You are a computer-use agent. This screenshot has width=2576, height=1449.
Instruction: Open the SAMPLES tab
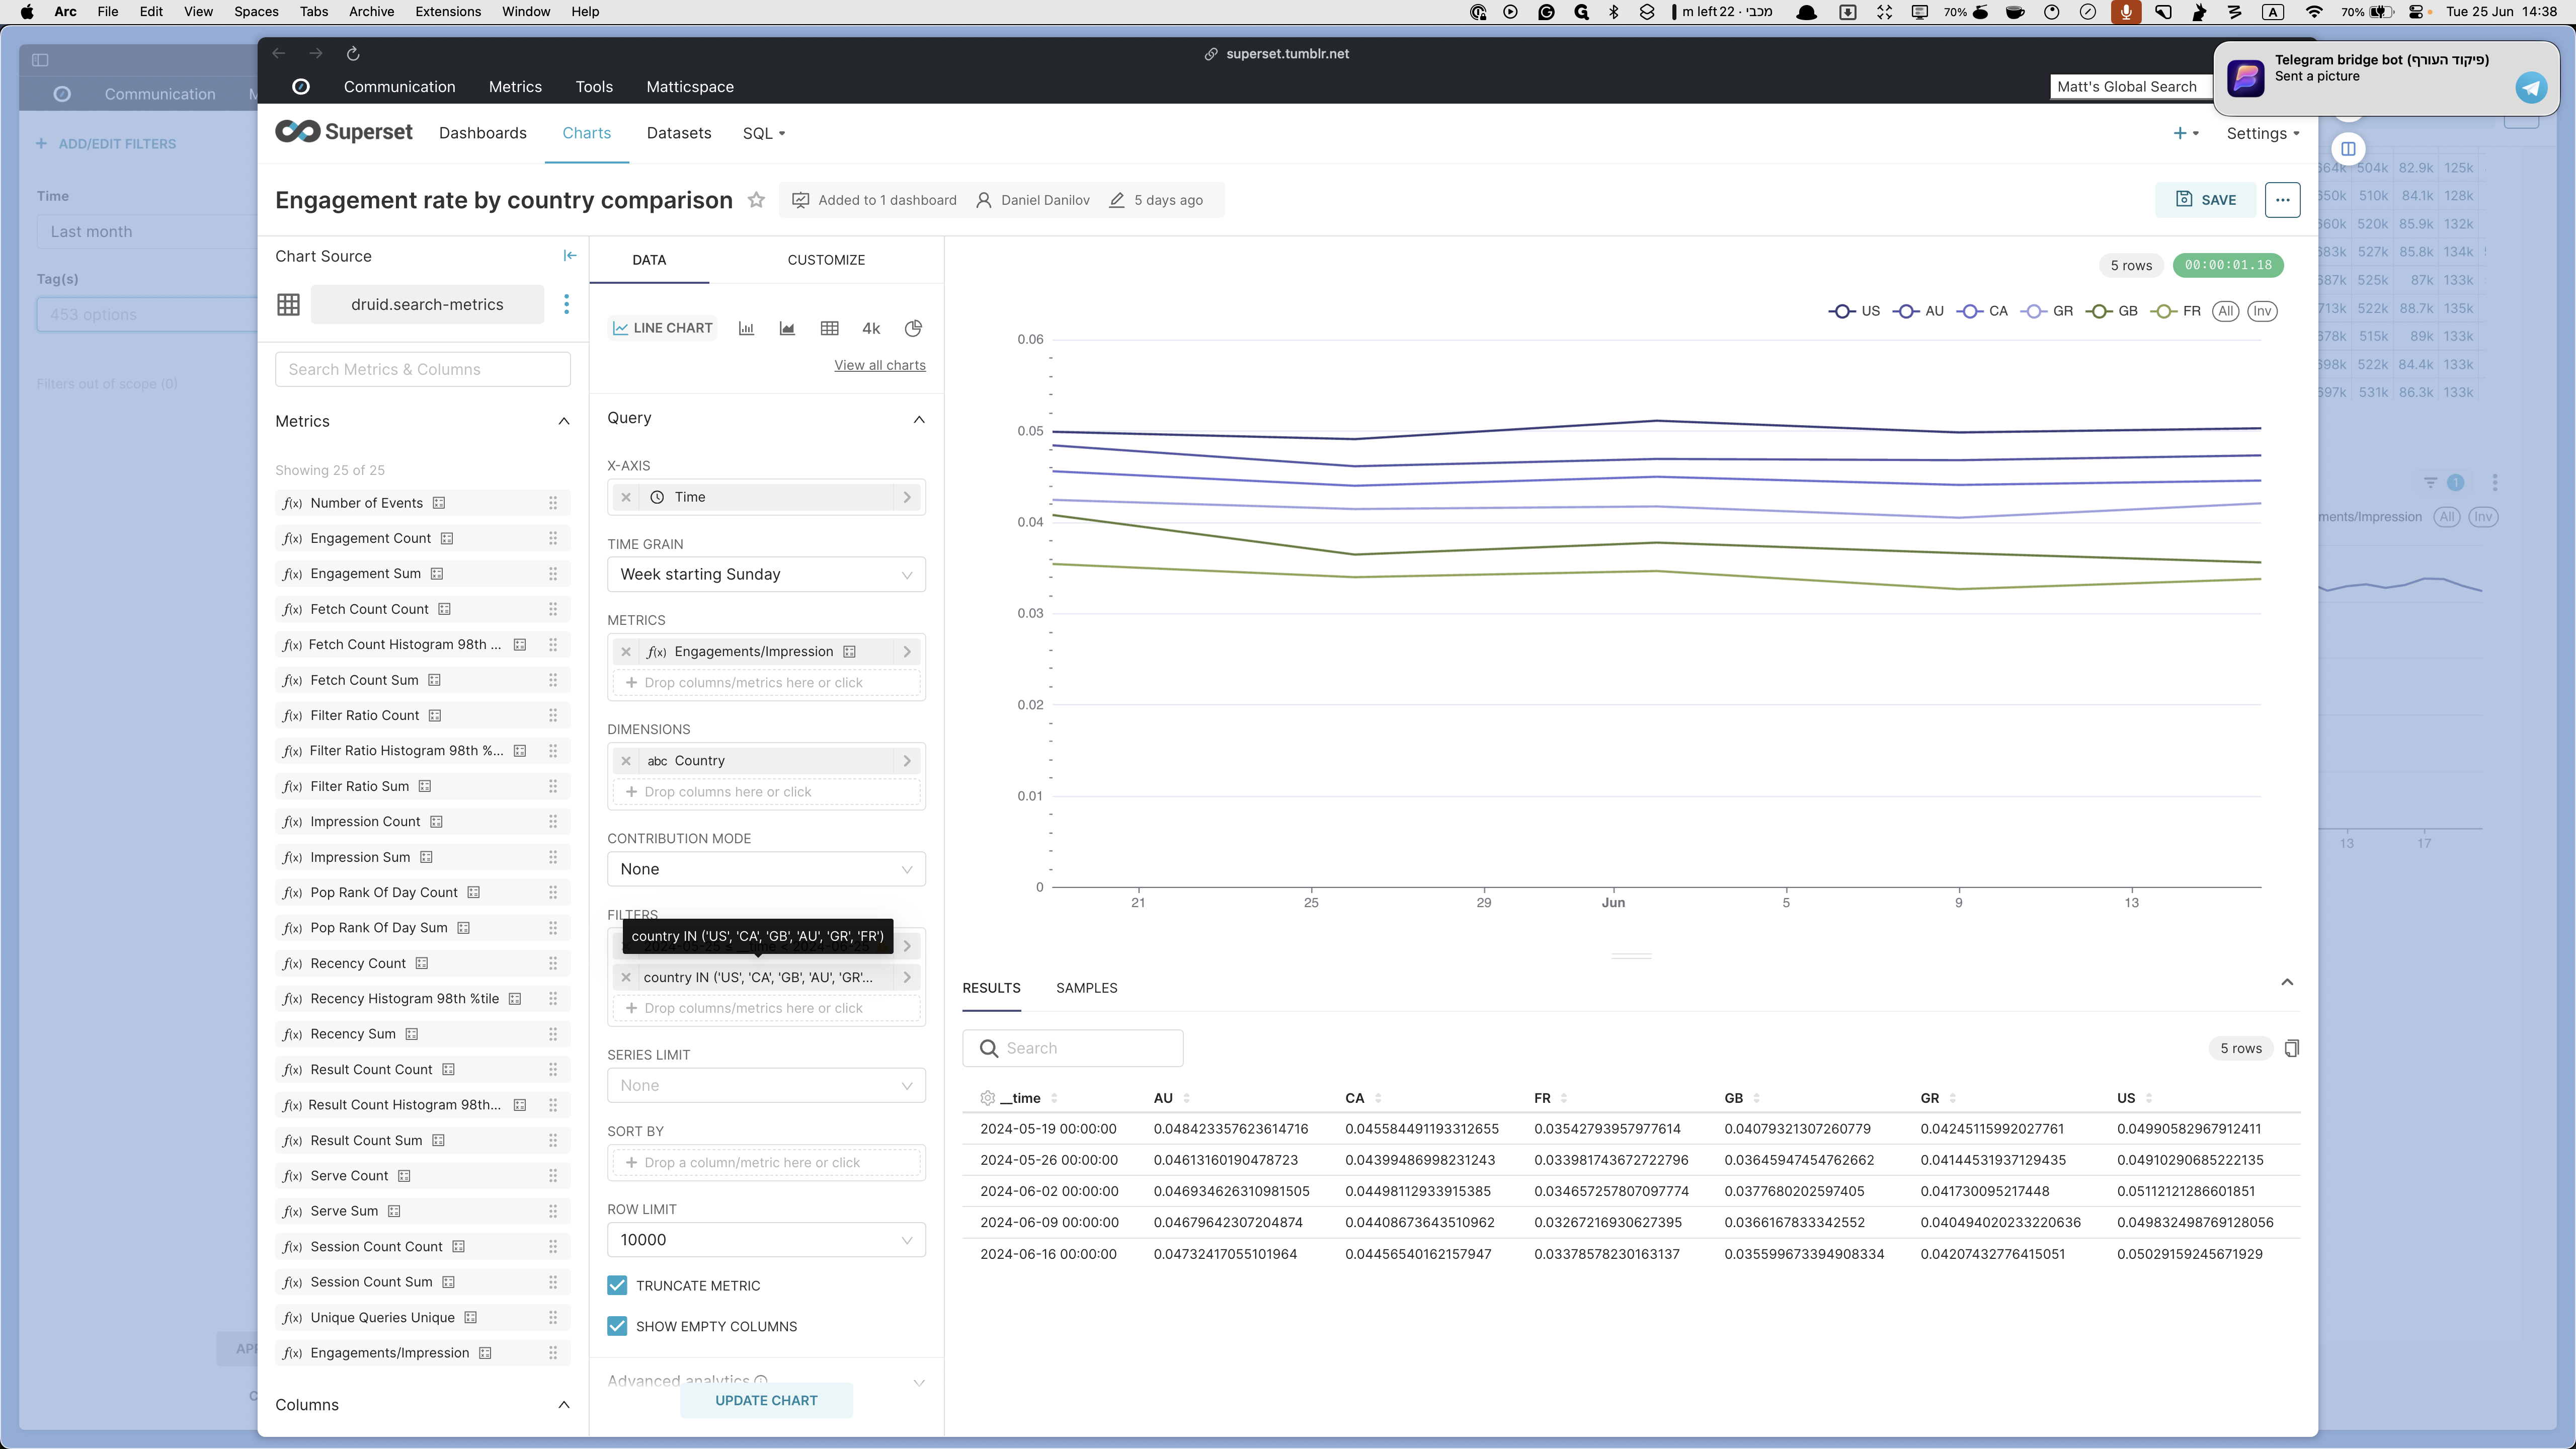point(1086,988)
